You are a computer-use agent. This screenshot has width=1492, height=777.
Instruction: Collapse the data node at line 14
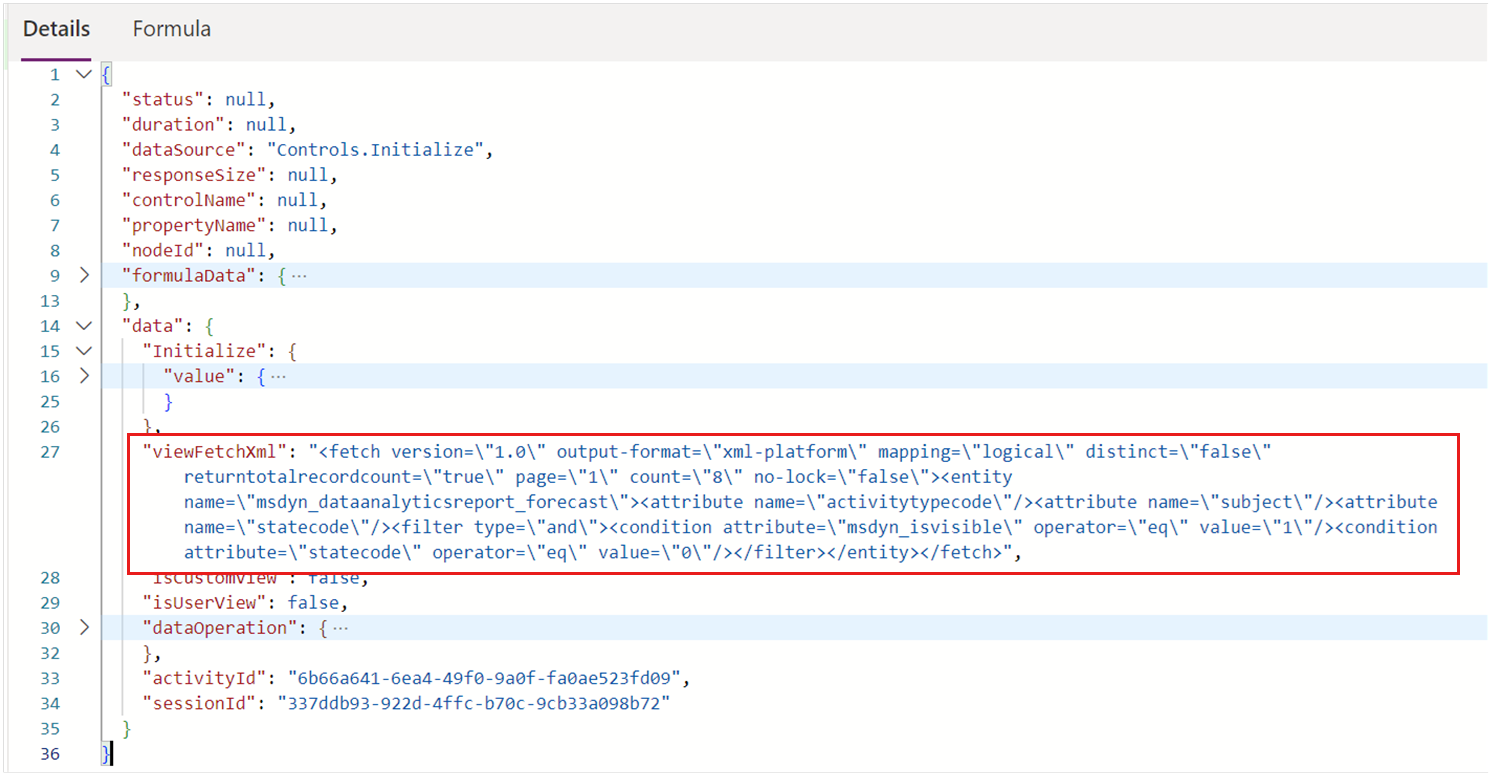(83, 326)
